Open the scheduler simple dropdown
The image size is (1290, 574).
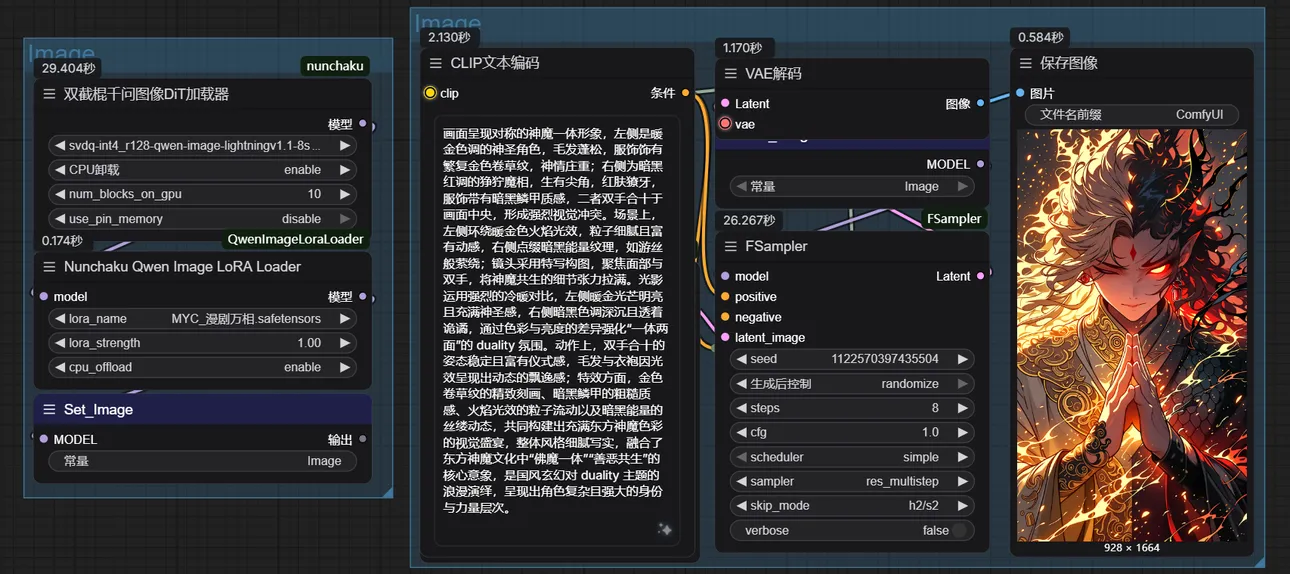[850, 457]
